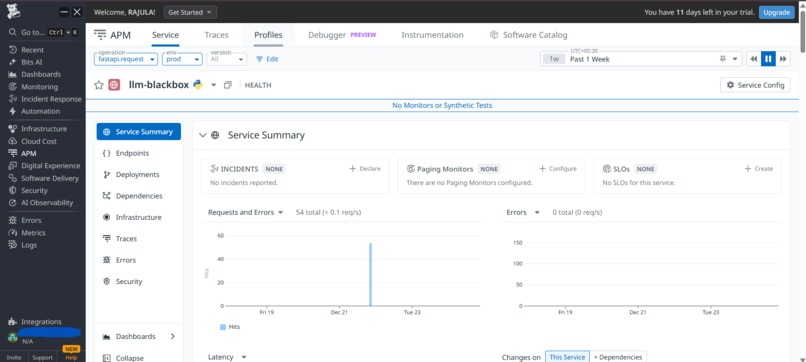This screenshot has width=806, height=362.
Task: Switch to the Software Catalog tab
Action: pyautogui.click(x=528, y=35)
